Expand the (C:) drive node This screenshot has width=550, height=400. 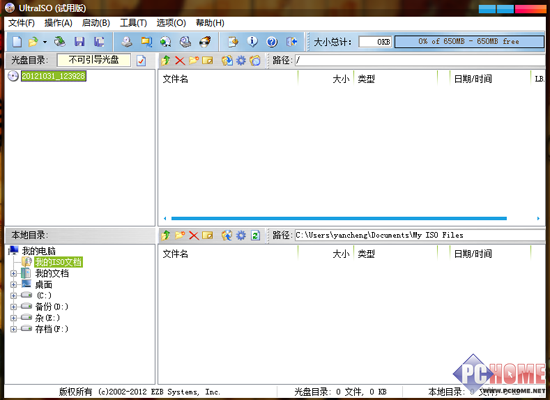coord(13,295)
